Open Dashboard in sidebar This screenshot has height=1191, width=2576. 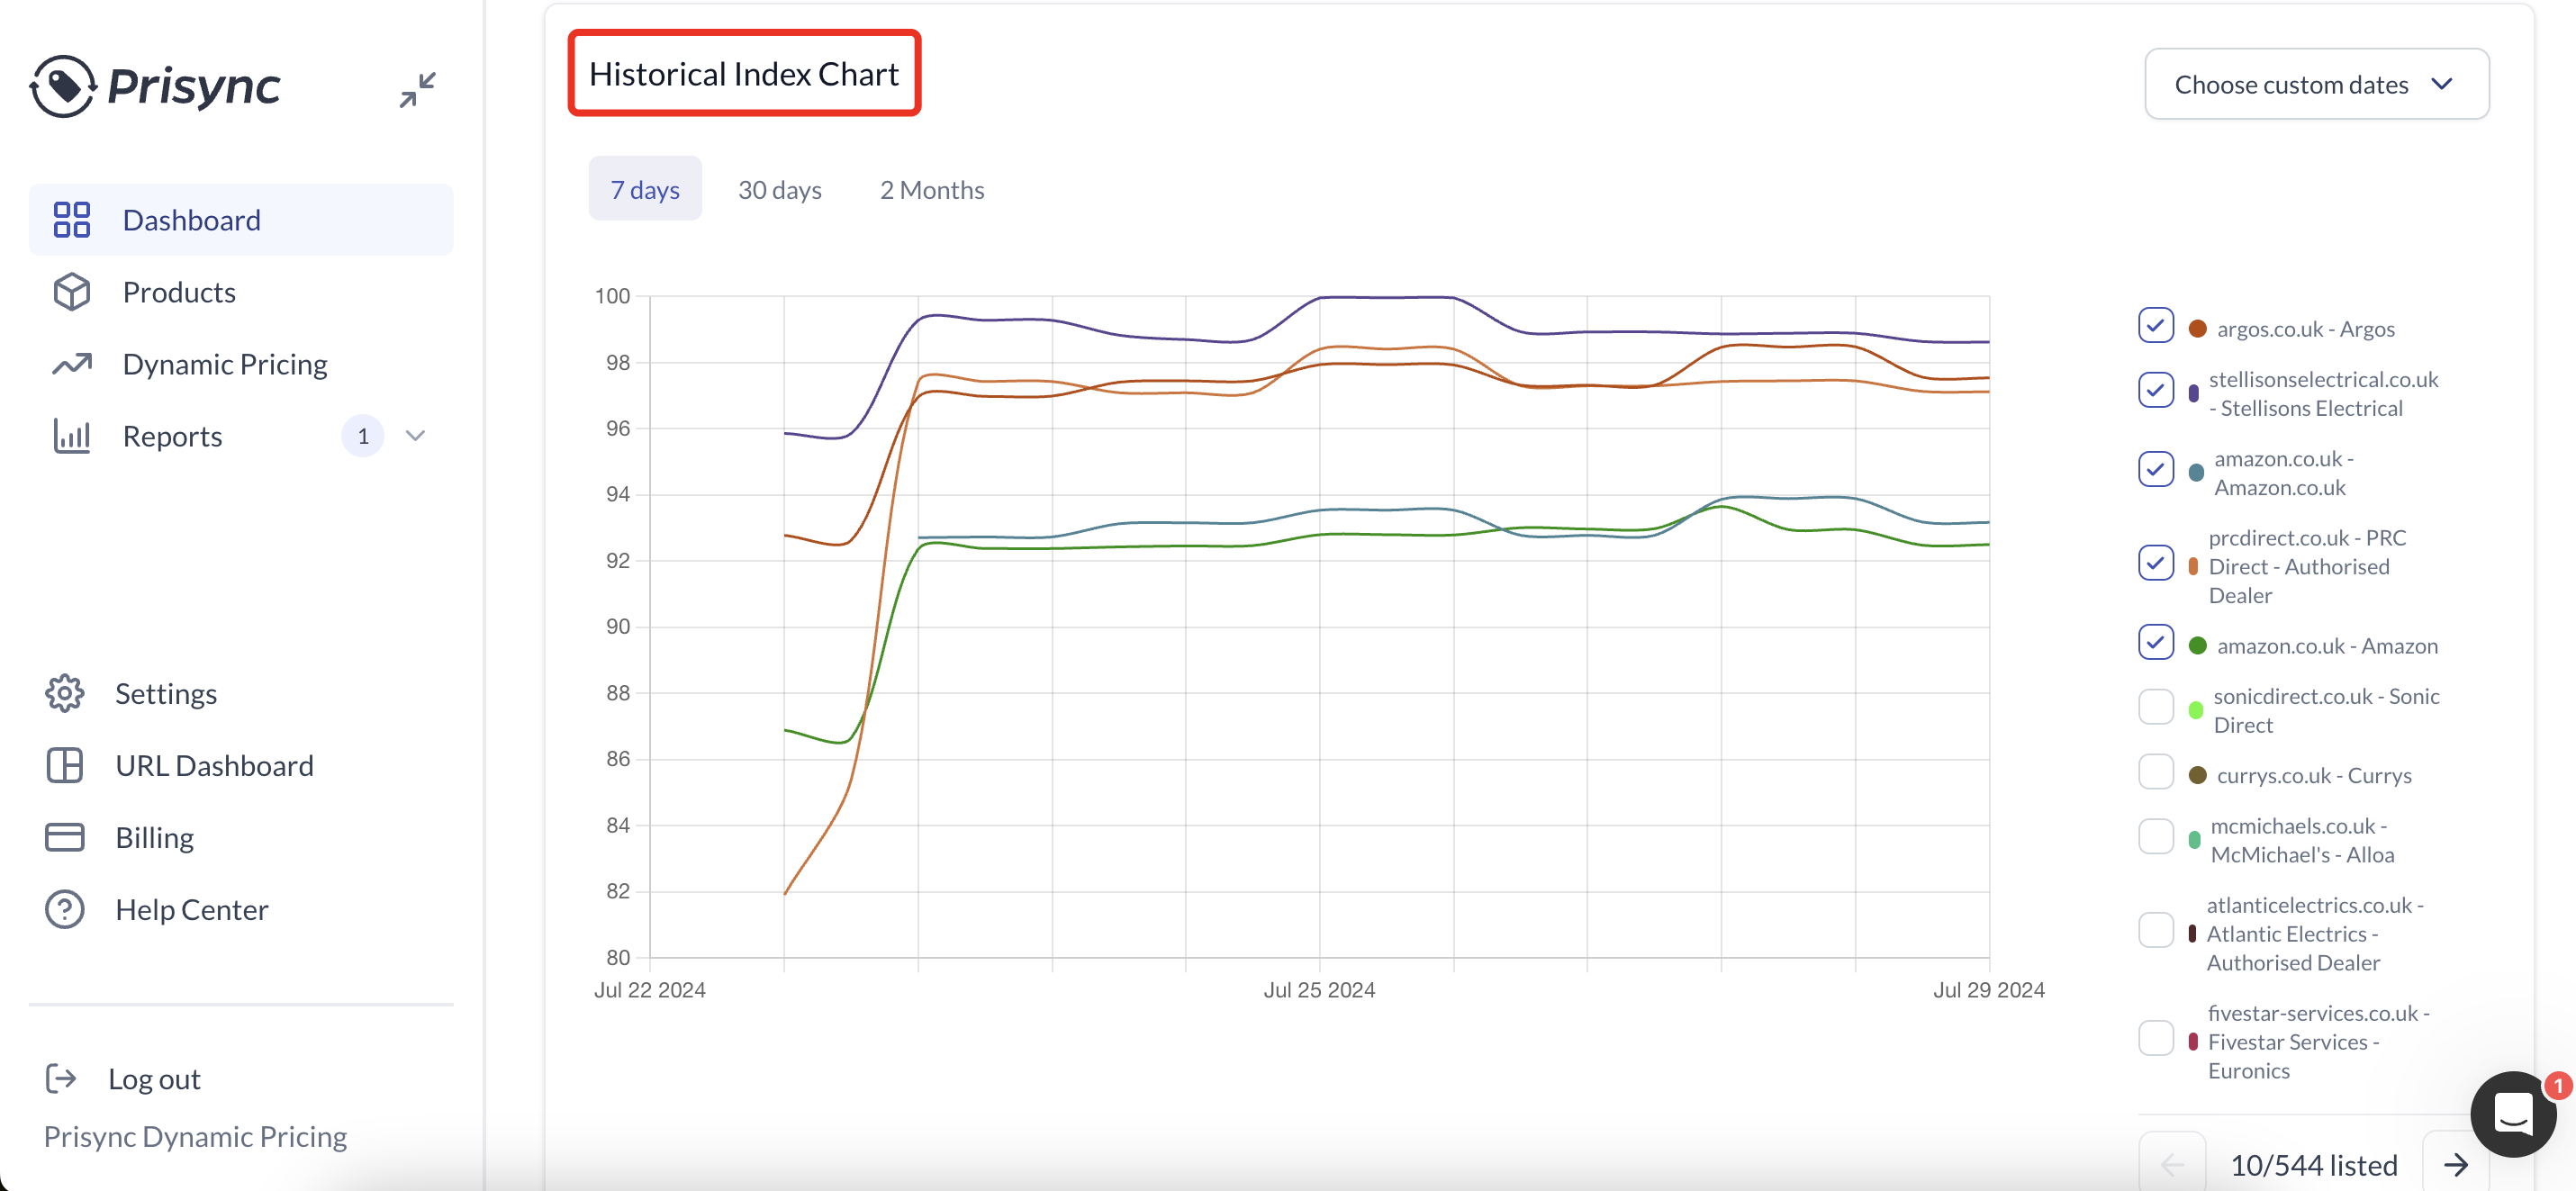pos(241,219)
